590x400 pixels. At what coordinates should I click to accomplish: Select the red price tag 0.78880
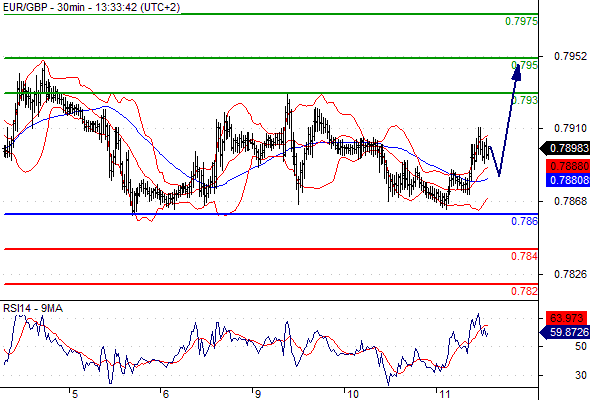[x=567, y=166]
